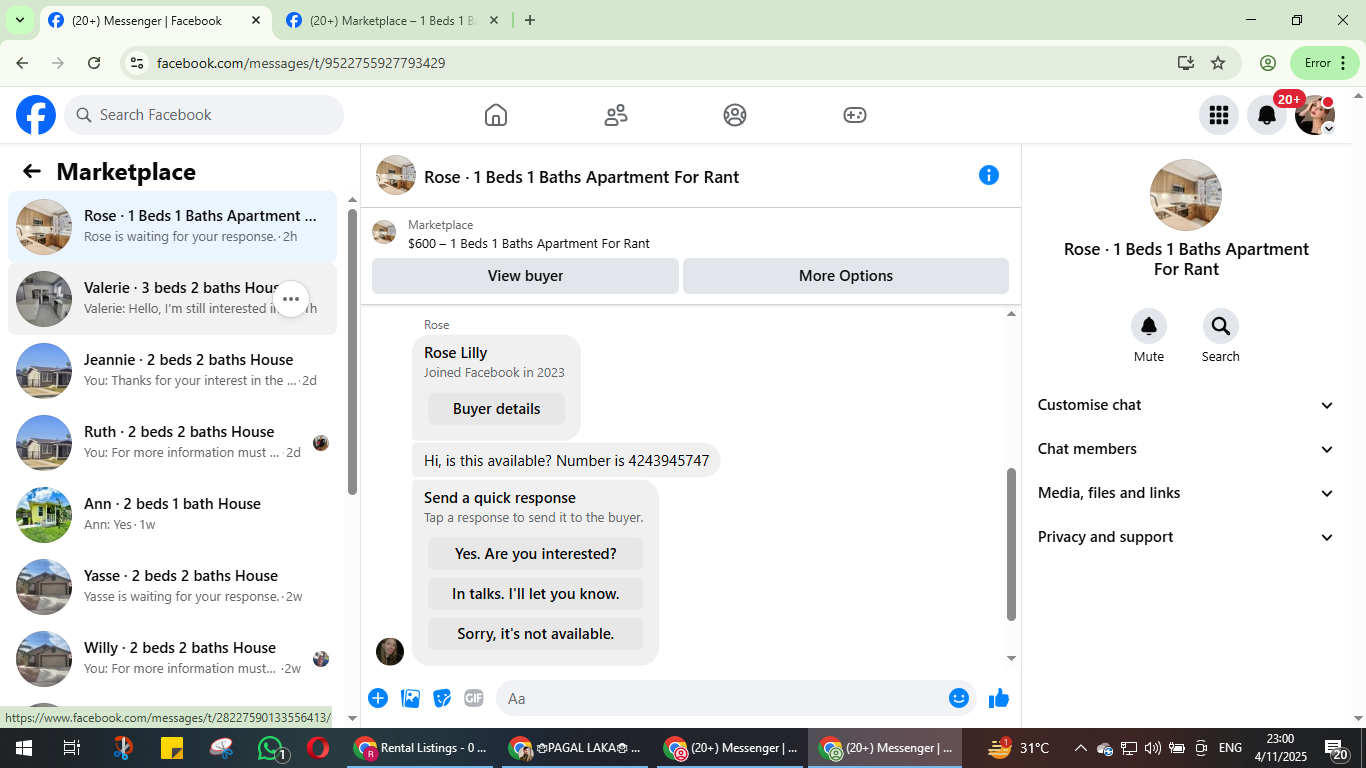The height and width of the screenshot is (768, 1366).
Task: Open Sticky Notes from the taskbar
Action: (x=172, y=748)
